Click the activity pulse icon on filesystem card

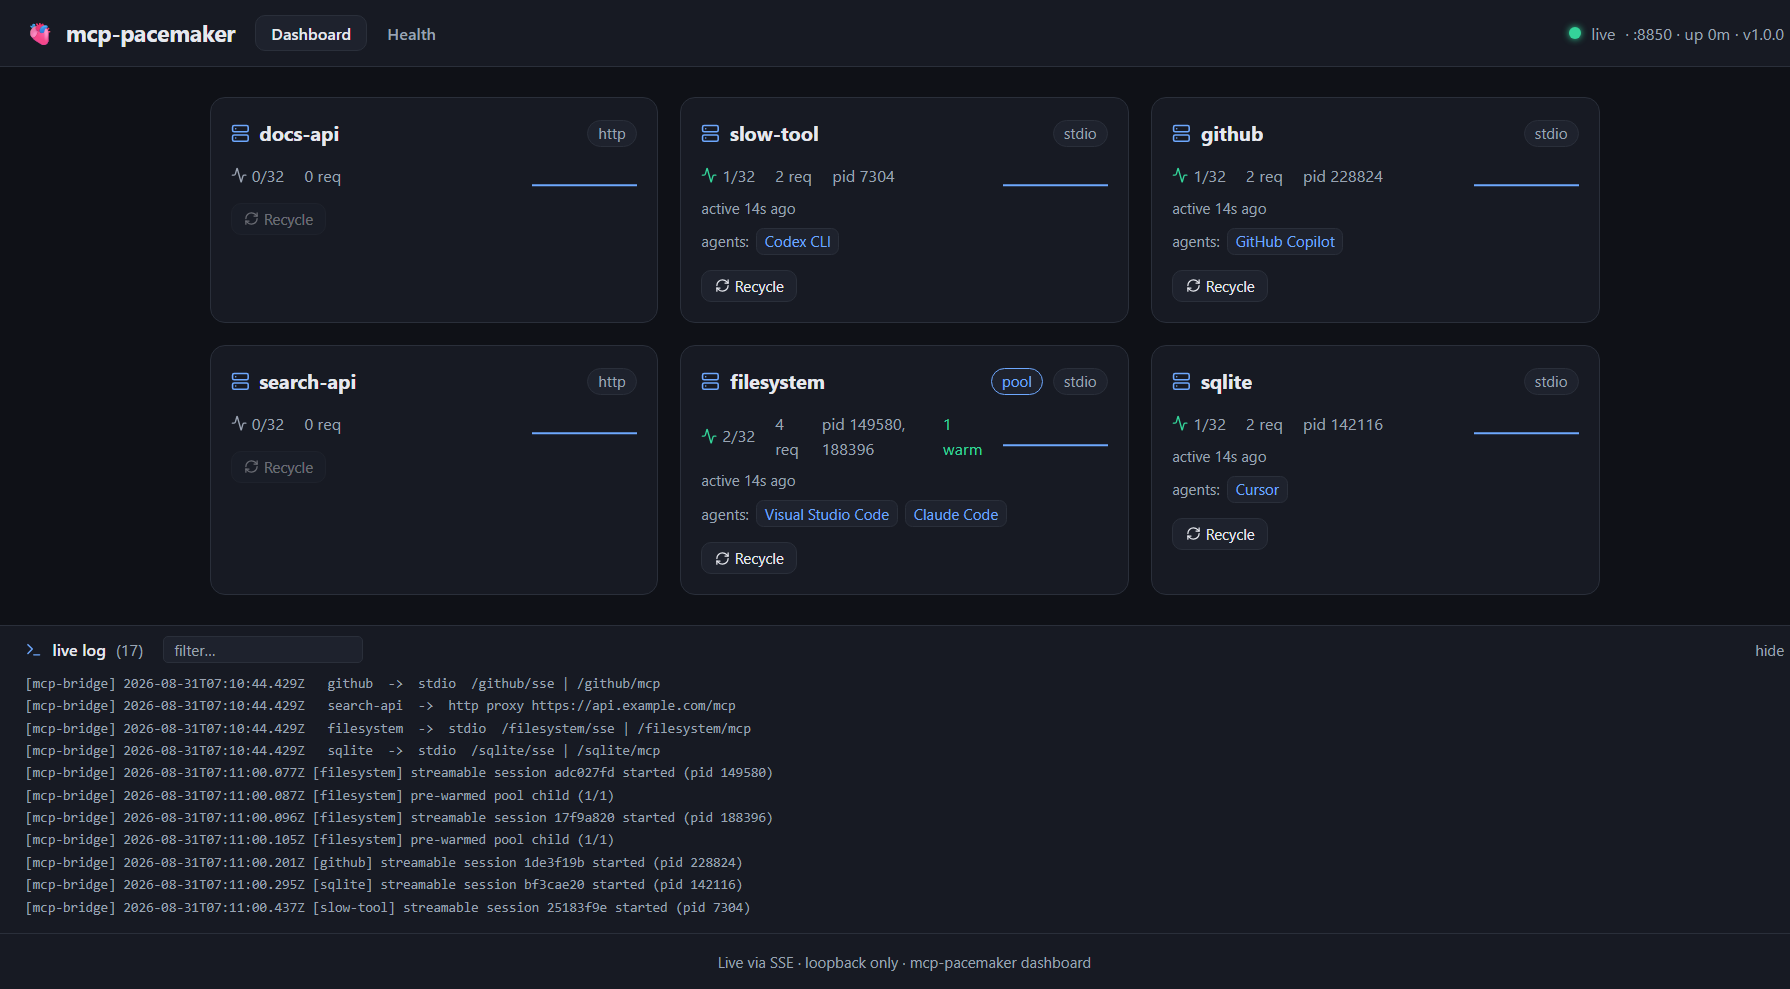click(x=709, y=436)
